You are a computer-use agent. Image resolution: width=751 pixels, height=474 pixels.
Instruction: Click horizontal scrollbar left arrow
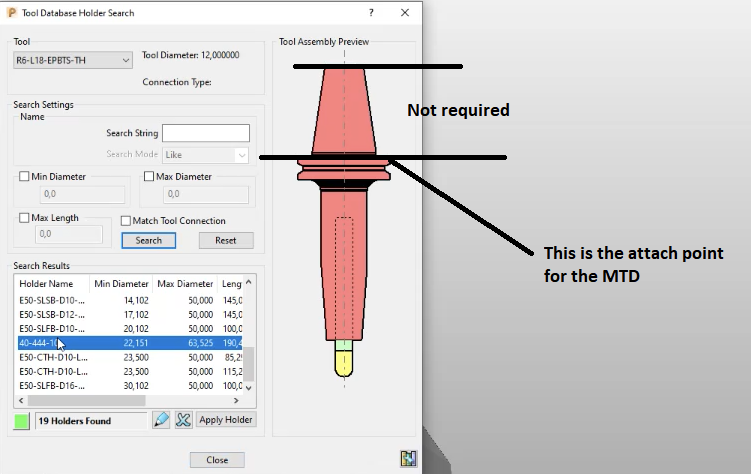point(21,400)
